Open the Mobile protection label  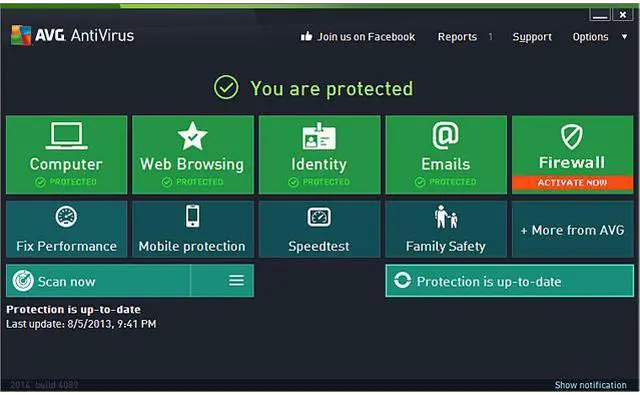point(192,246)
